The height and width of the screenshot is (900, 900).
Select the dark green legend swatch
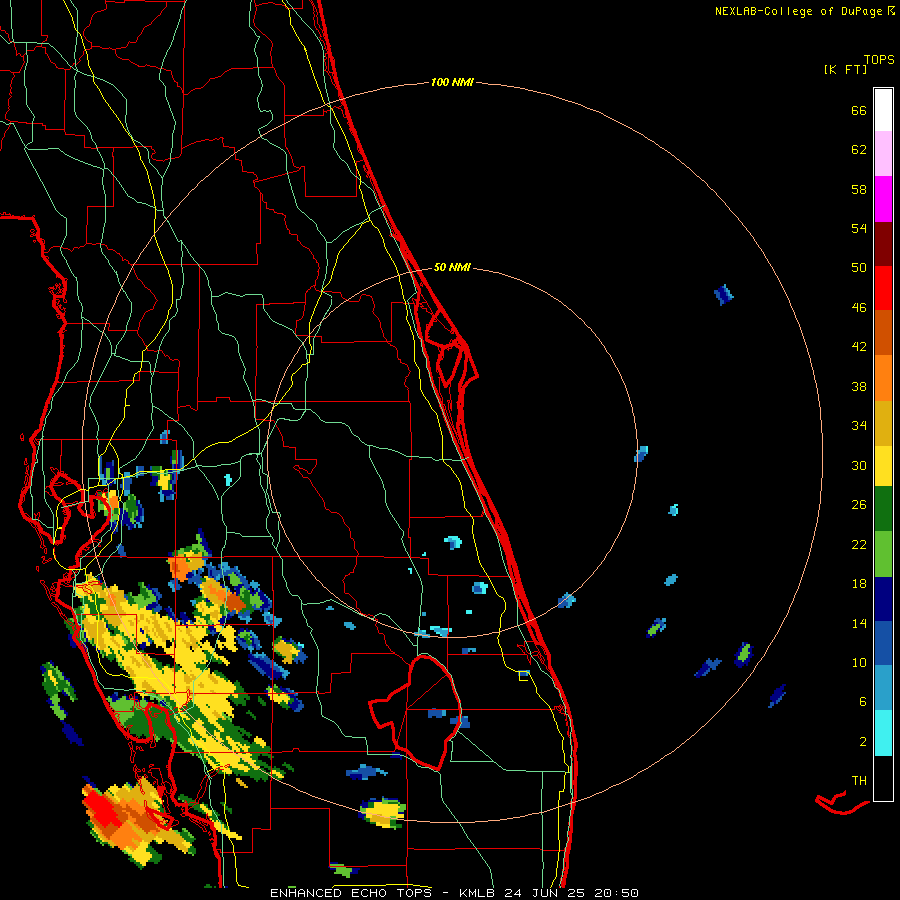click(x=883, y=509)
